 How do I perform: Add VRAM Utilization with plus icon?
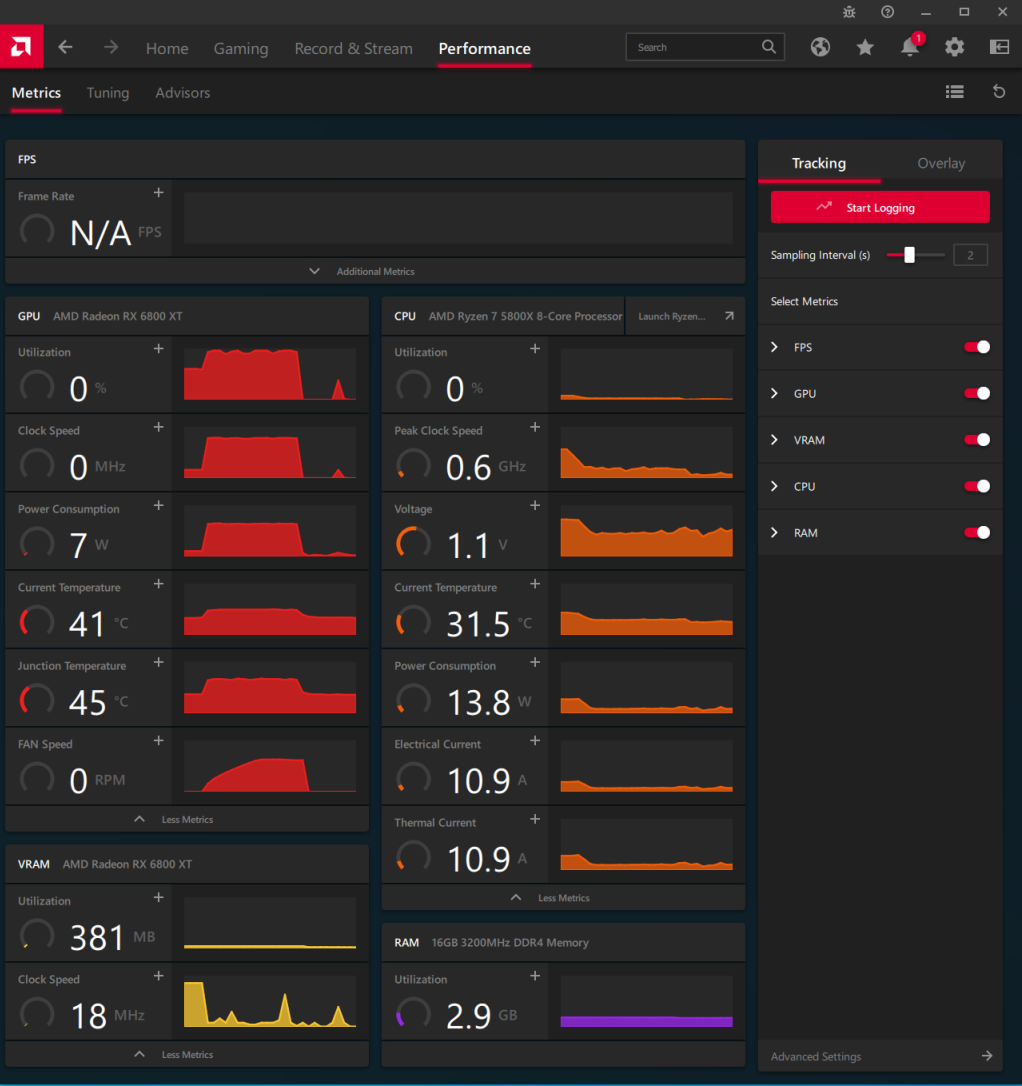point(159,898)
